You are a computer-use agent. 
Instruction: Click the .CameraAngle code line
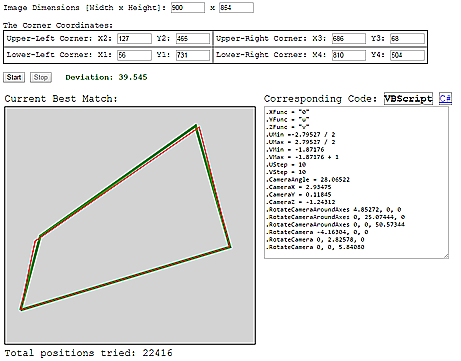click(x=308, y=180)
